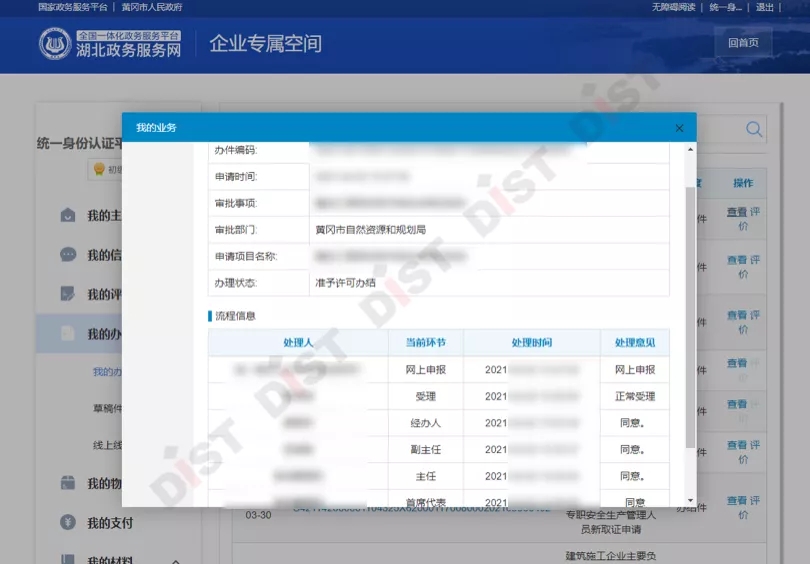The image size is (810, 564).
Task: Open 黄冈市人民政府 link
Action: click(x=152, y=7)
